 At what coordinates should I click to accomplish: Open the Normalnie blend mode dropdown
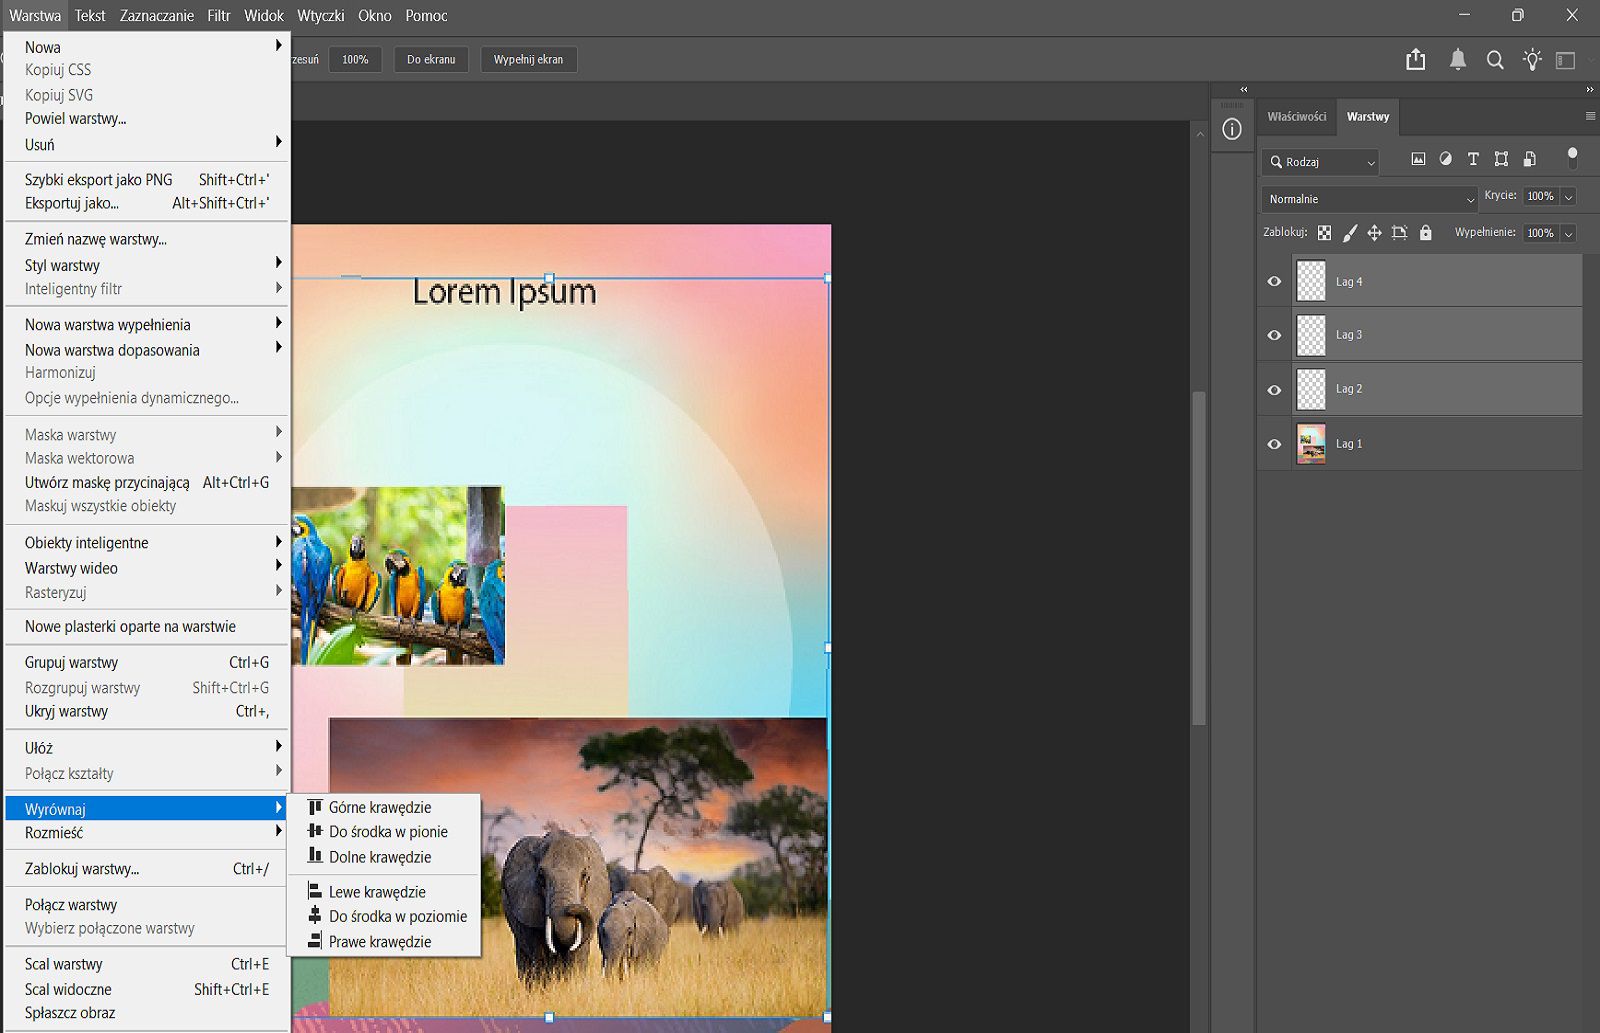click(x=1368, y=199)
